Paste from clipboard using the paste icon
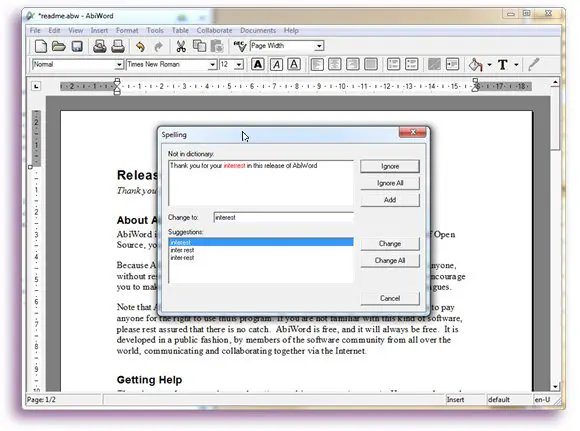Image resolution: width=580 pixels, height=431 pixels. pyautogui.click(x=217, y=46)
